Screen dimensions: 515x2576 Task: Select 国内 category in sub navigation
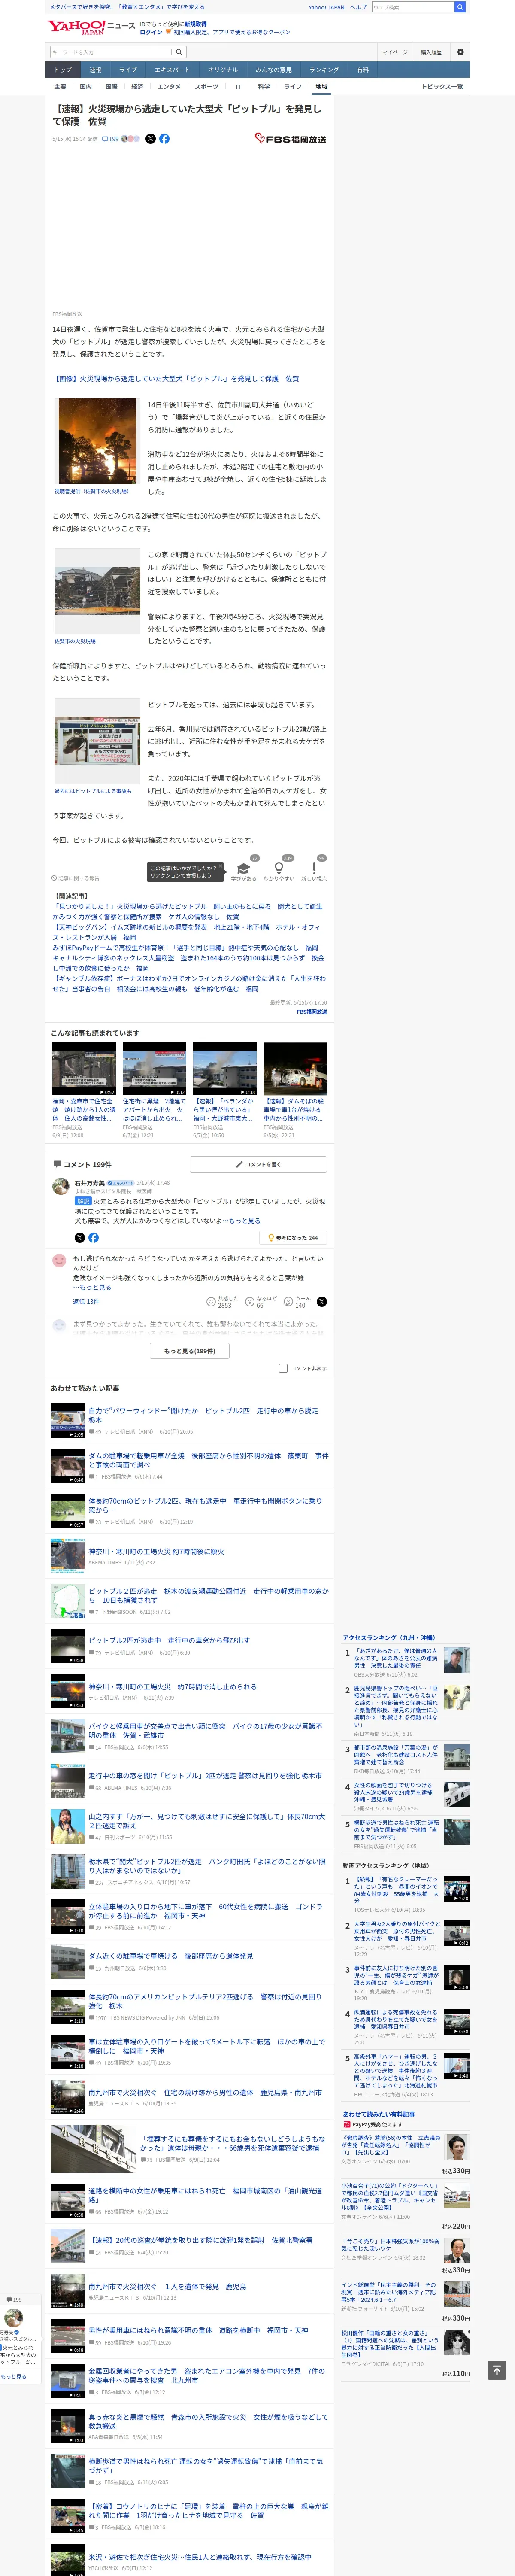85,87
